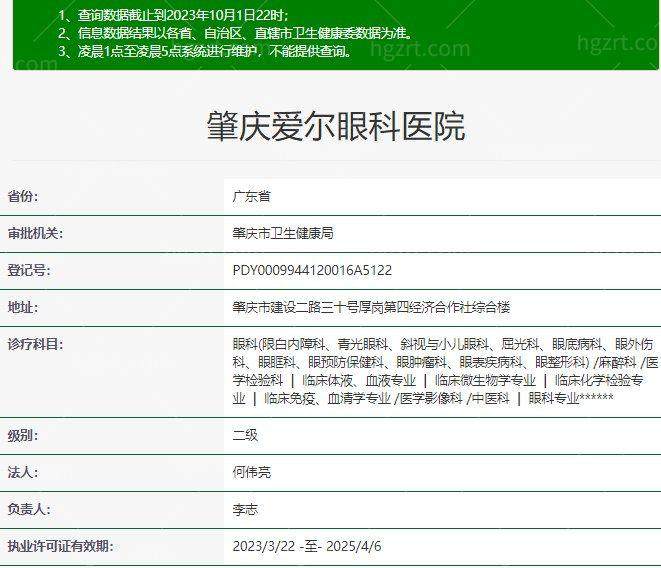The width and height of the screenshot is (661, 568).
Task: Select the 省份 label
Action: tap(23, 196)
